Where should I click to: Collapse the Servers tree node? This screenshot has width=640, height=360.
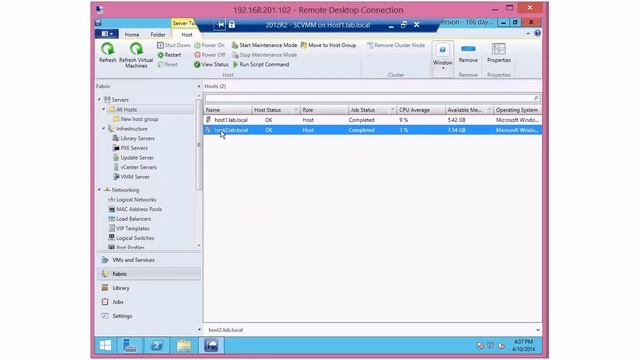point(99,100)
